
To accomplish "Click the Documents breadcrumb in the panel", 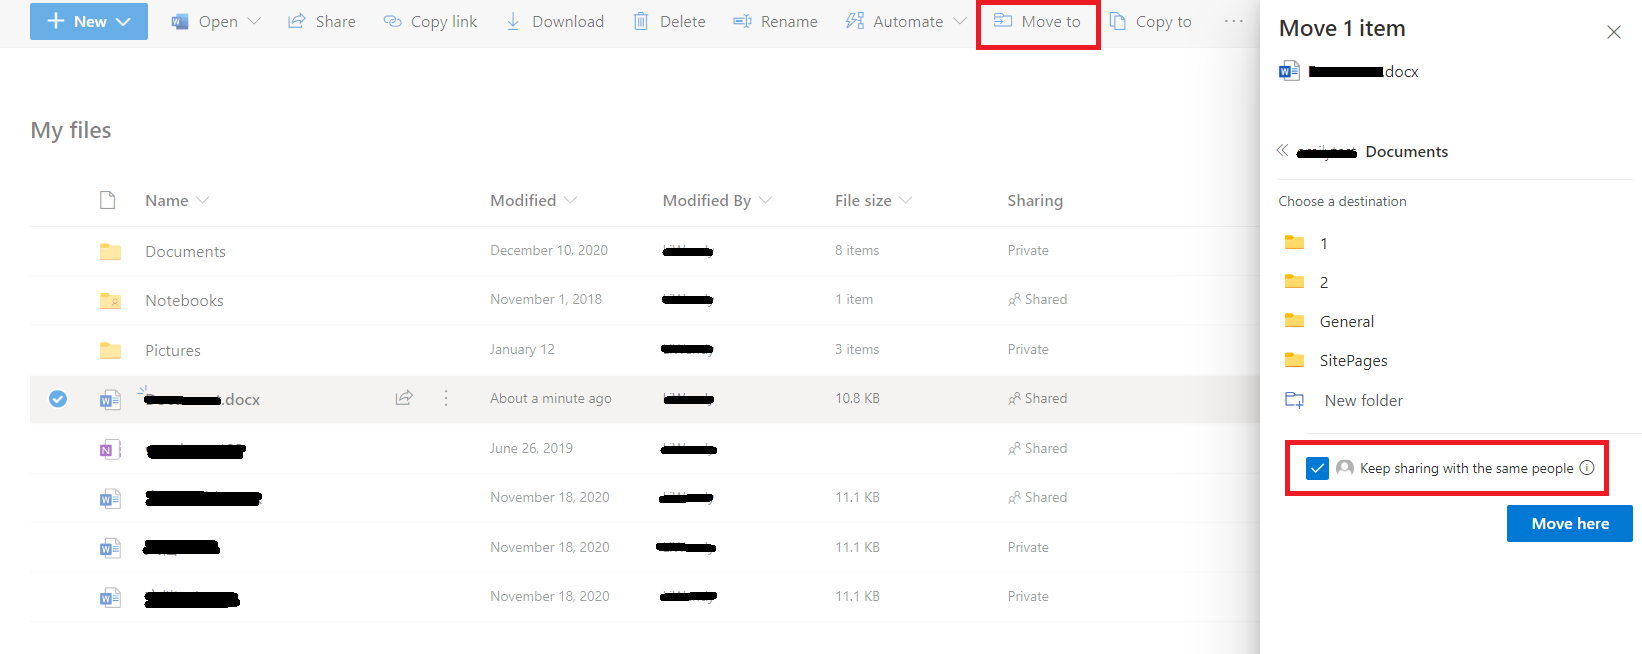I will click(1406, 152).
